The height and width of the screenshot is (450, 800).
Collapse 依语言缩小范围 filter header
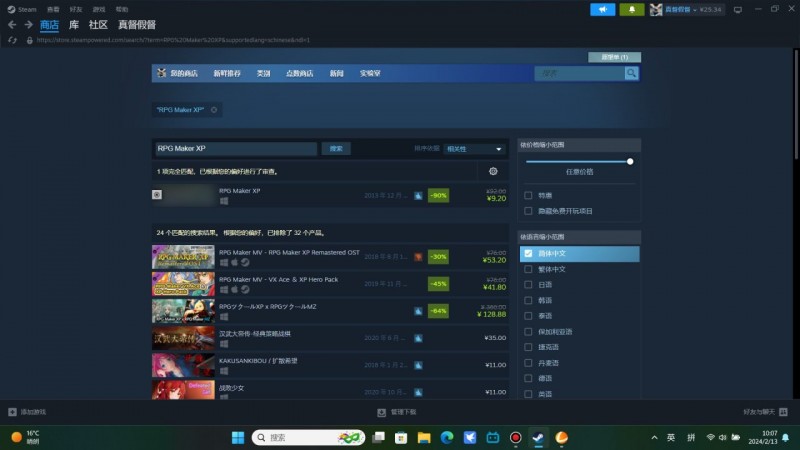(579, 237)
